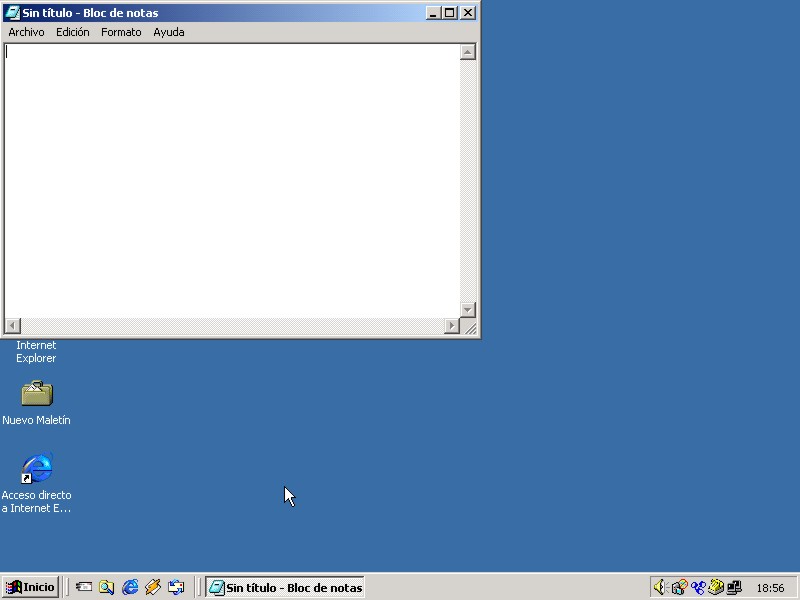Launch Winamp lightning icon in quick launch
Image resolution: width=800 pixels, height=600 pixels.
pyautogui.click(x=153, y=587)
